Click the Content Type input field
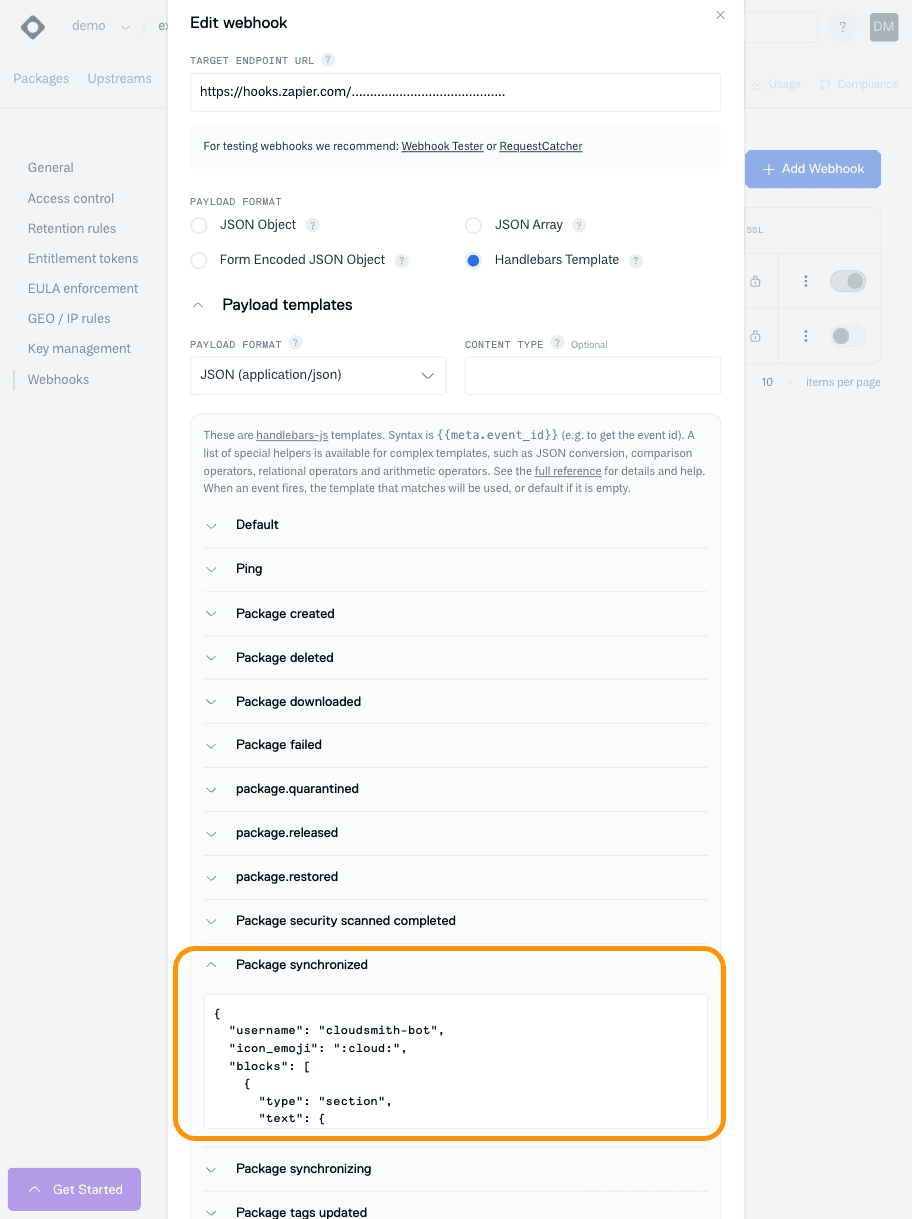Image resolution: width=912 pixels, height=1219 pixels. 592,375
